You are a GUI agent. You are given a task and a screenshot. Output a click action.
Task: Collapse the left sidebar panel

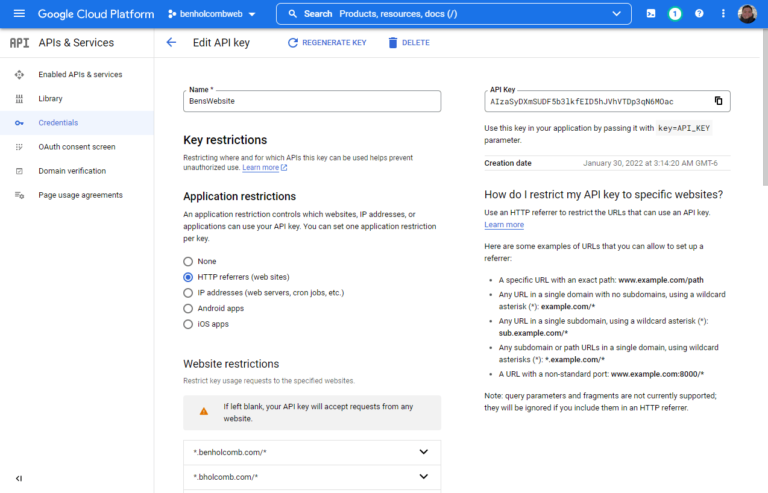coord(19,478)
